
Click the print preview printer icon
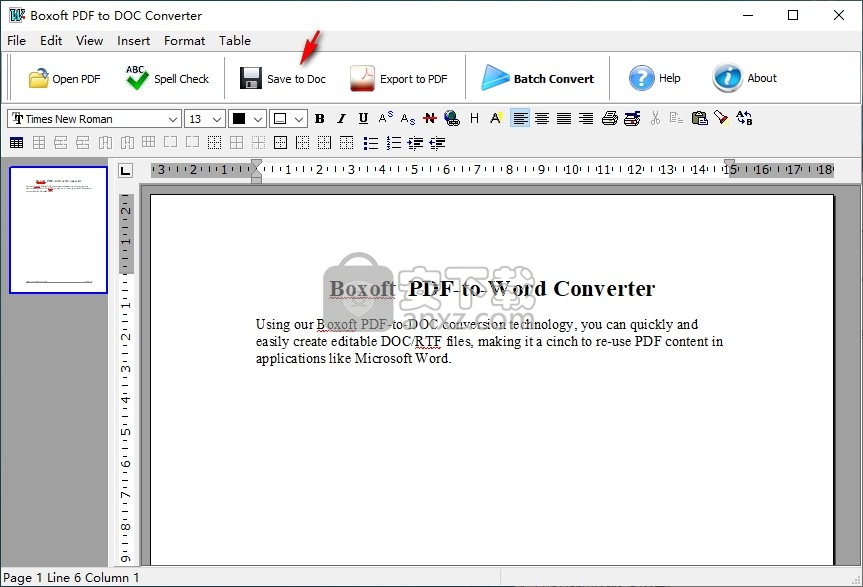(x=632, y=118)
